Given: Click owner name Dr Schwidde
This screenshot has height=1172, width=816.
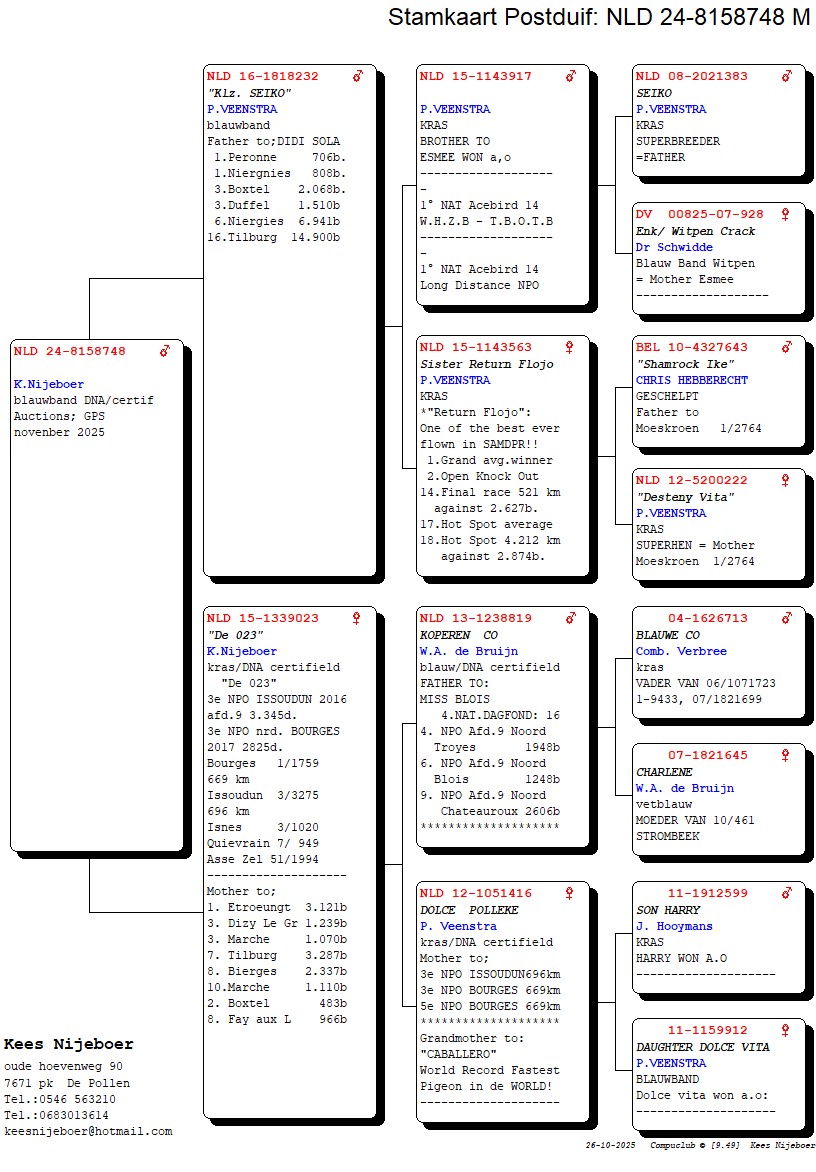Looking at the screenshot, I should tap(674, 247).
